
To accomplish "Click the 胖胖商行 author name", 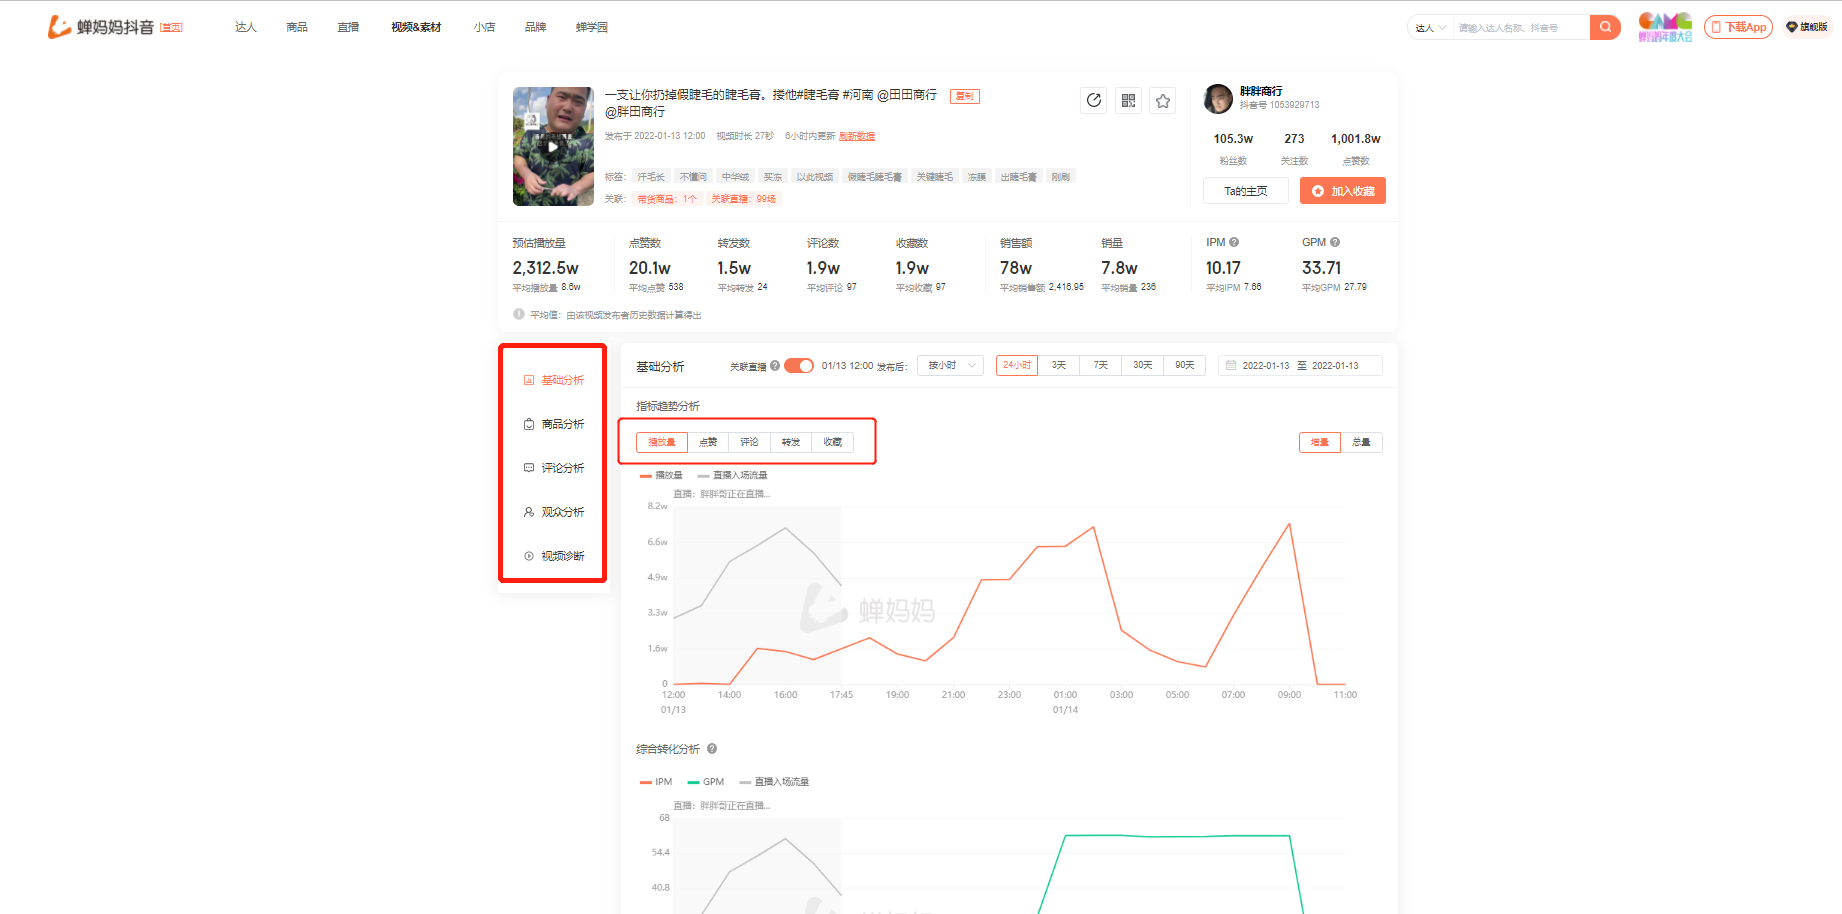I will (x=1261, y=91).
